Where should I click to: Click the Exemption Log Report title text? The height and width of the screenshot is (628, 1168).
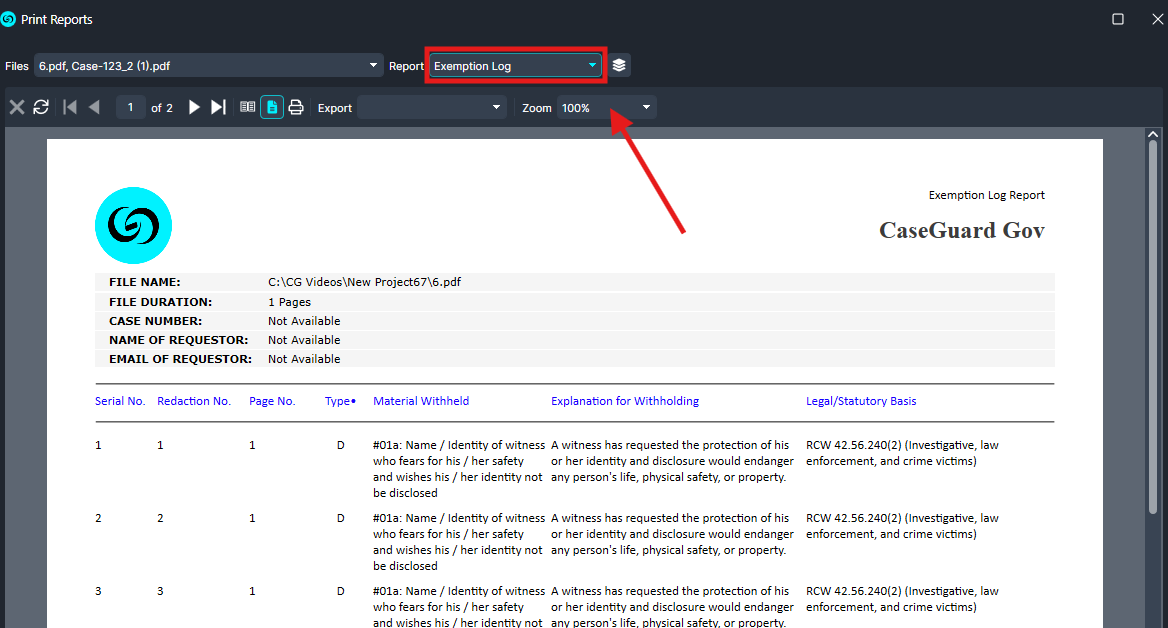(986, 195)
